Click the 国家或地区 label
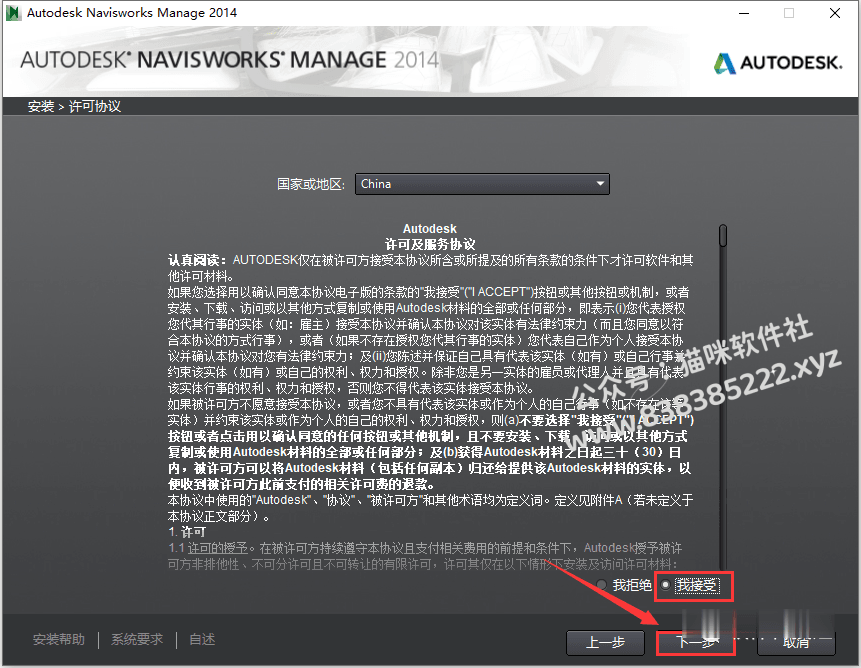This screenshot has width=861, height=668. [x=311, y=184]
